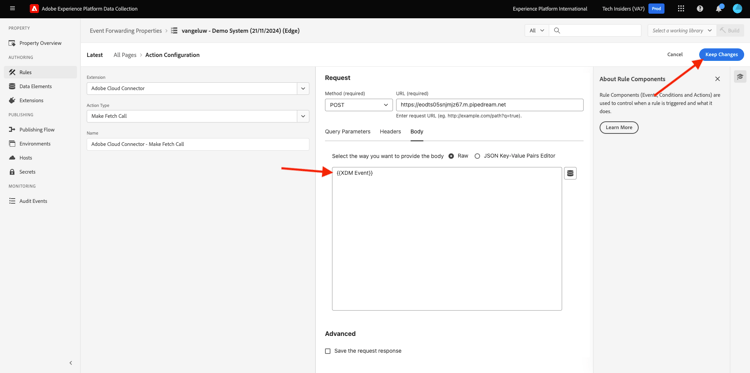The image size is (750, 373).
Task: Close the About Rule Components panel
Action: (717, 79)
